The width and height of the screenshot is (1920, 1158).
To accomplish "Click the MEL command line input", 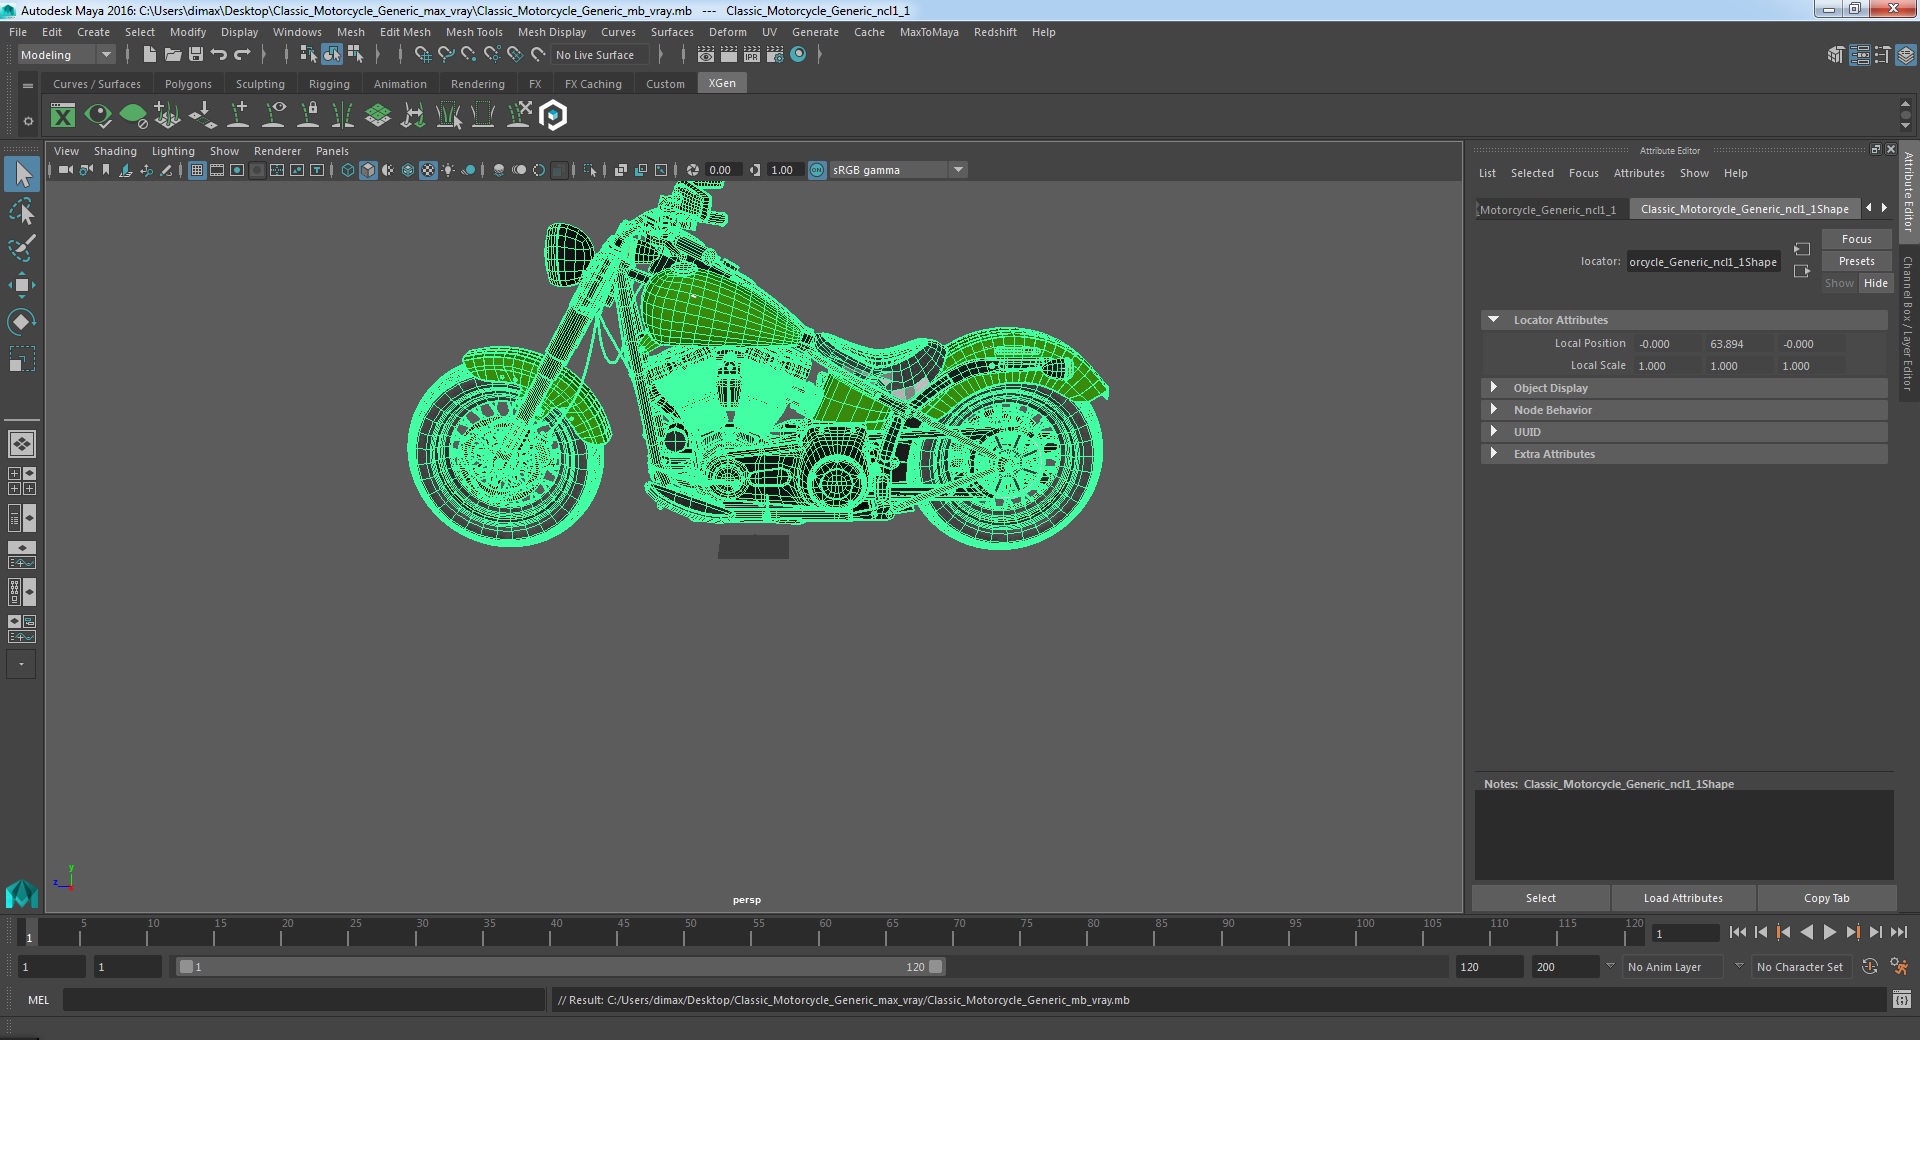I will [x=303, y=1000].
